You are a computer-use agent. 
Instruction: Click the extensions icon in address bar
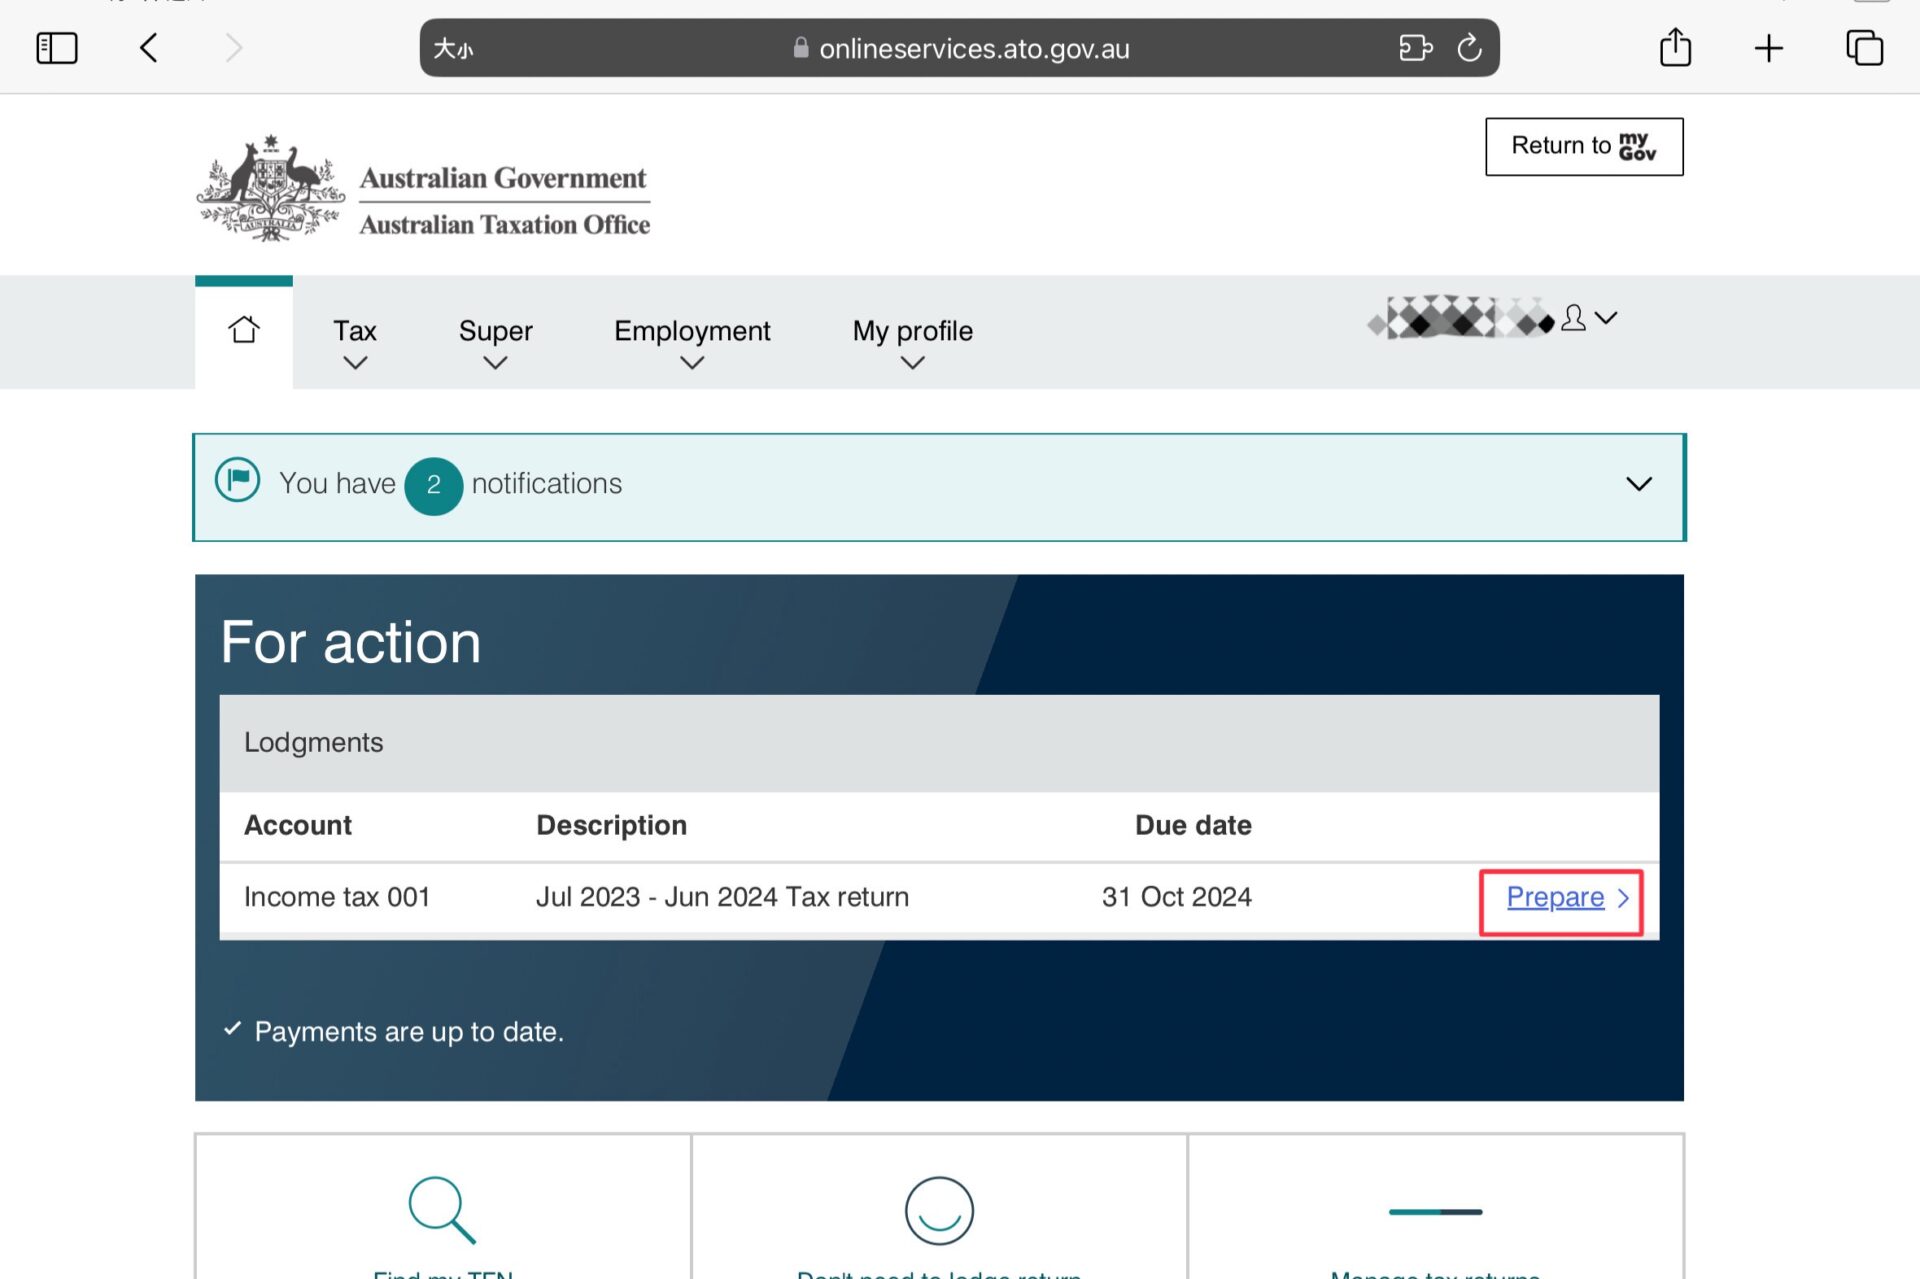pyautogui.click(x=1415, y=48)
